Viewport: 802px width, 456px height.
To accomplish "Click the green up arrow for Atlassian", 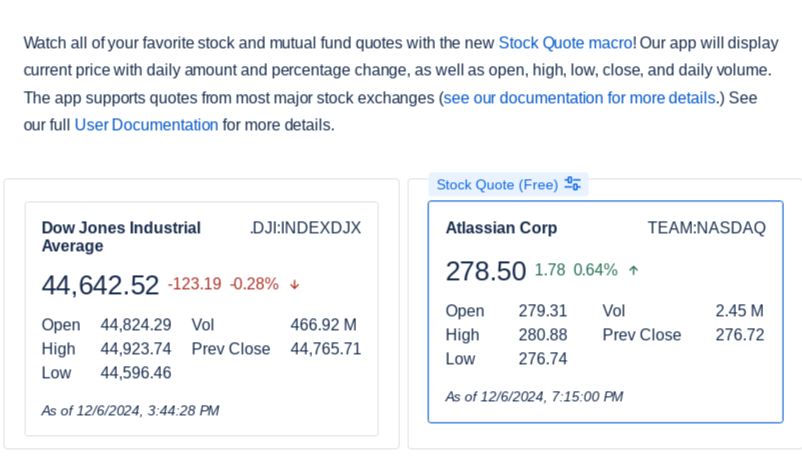I will click(633, 270).
